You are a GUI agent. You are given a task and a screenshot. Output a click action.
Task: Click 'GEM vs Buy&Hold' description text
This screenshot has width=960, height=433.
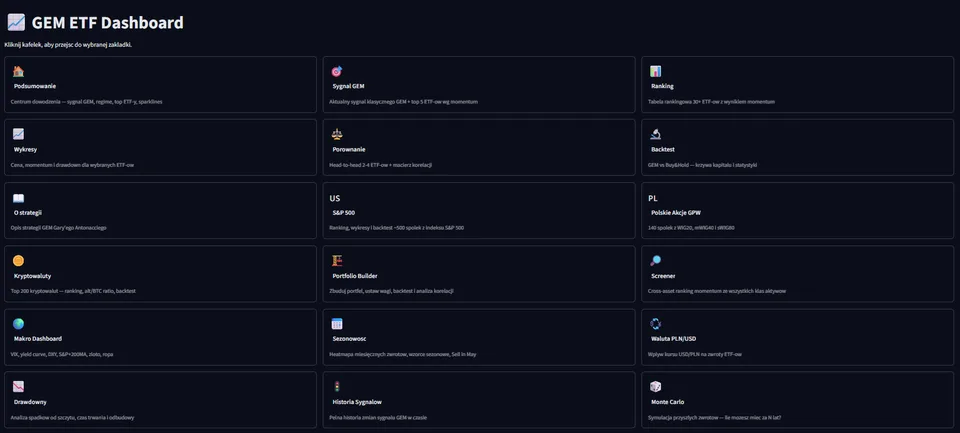click(x=702, y=165)
